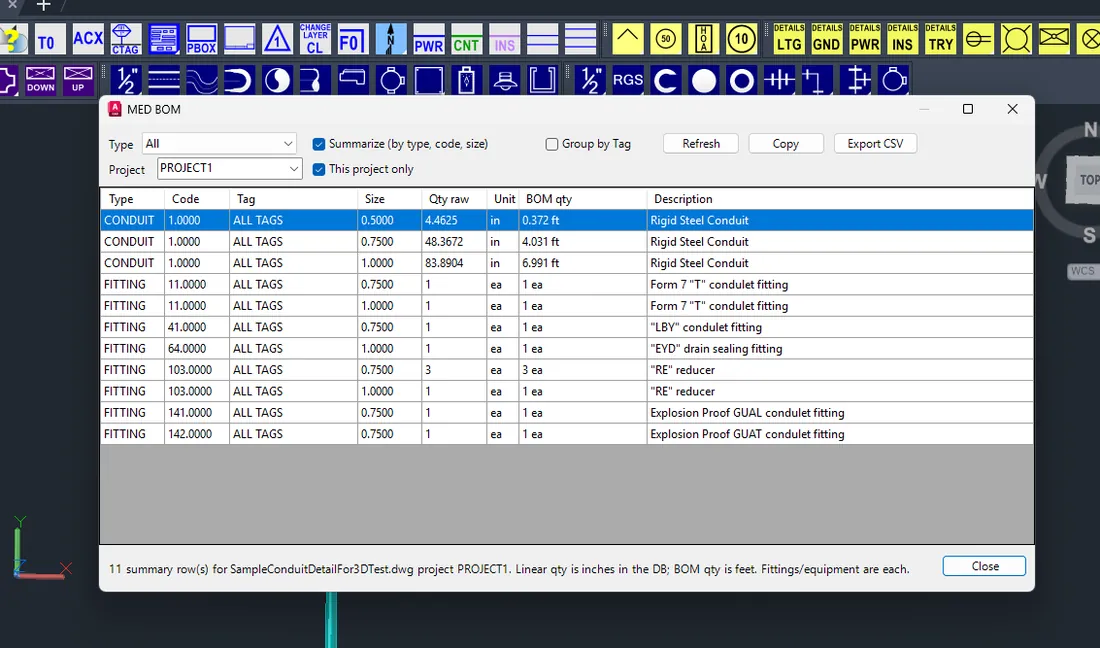Toggle This project only checkbox
1100x648 pixels.
tap(318, 169)
